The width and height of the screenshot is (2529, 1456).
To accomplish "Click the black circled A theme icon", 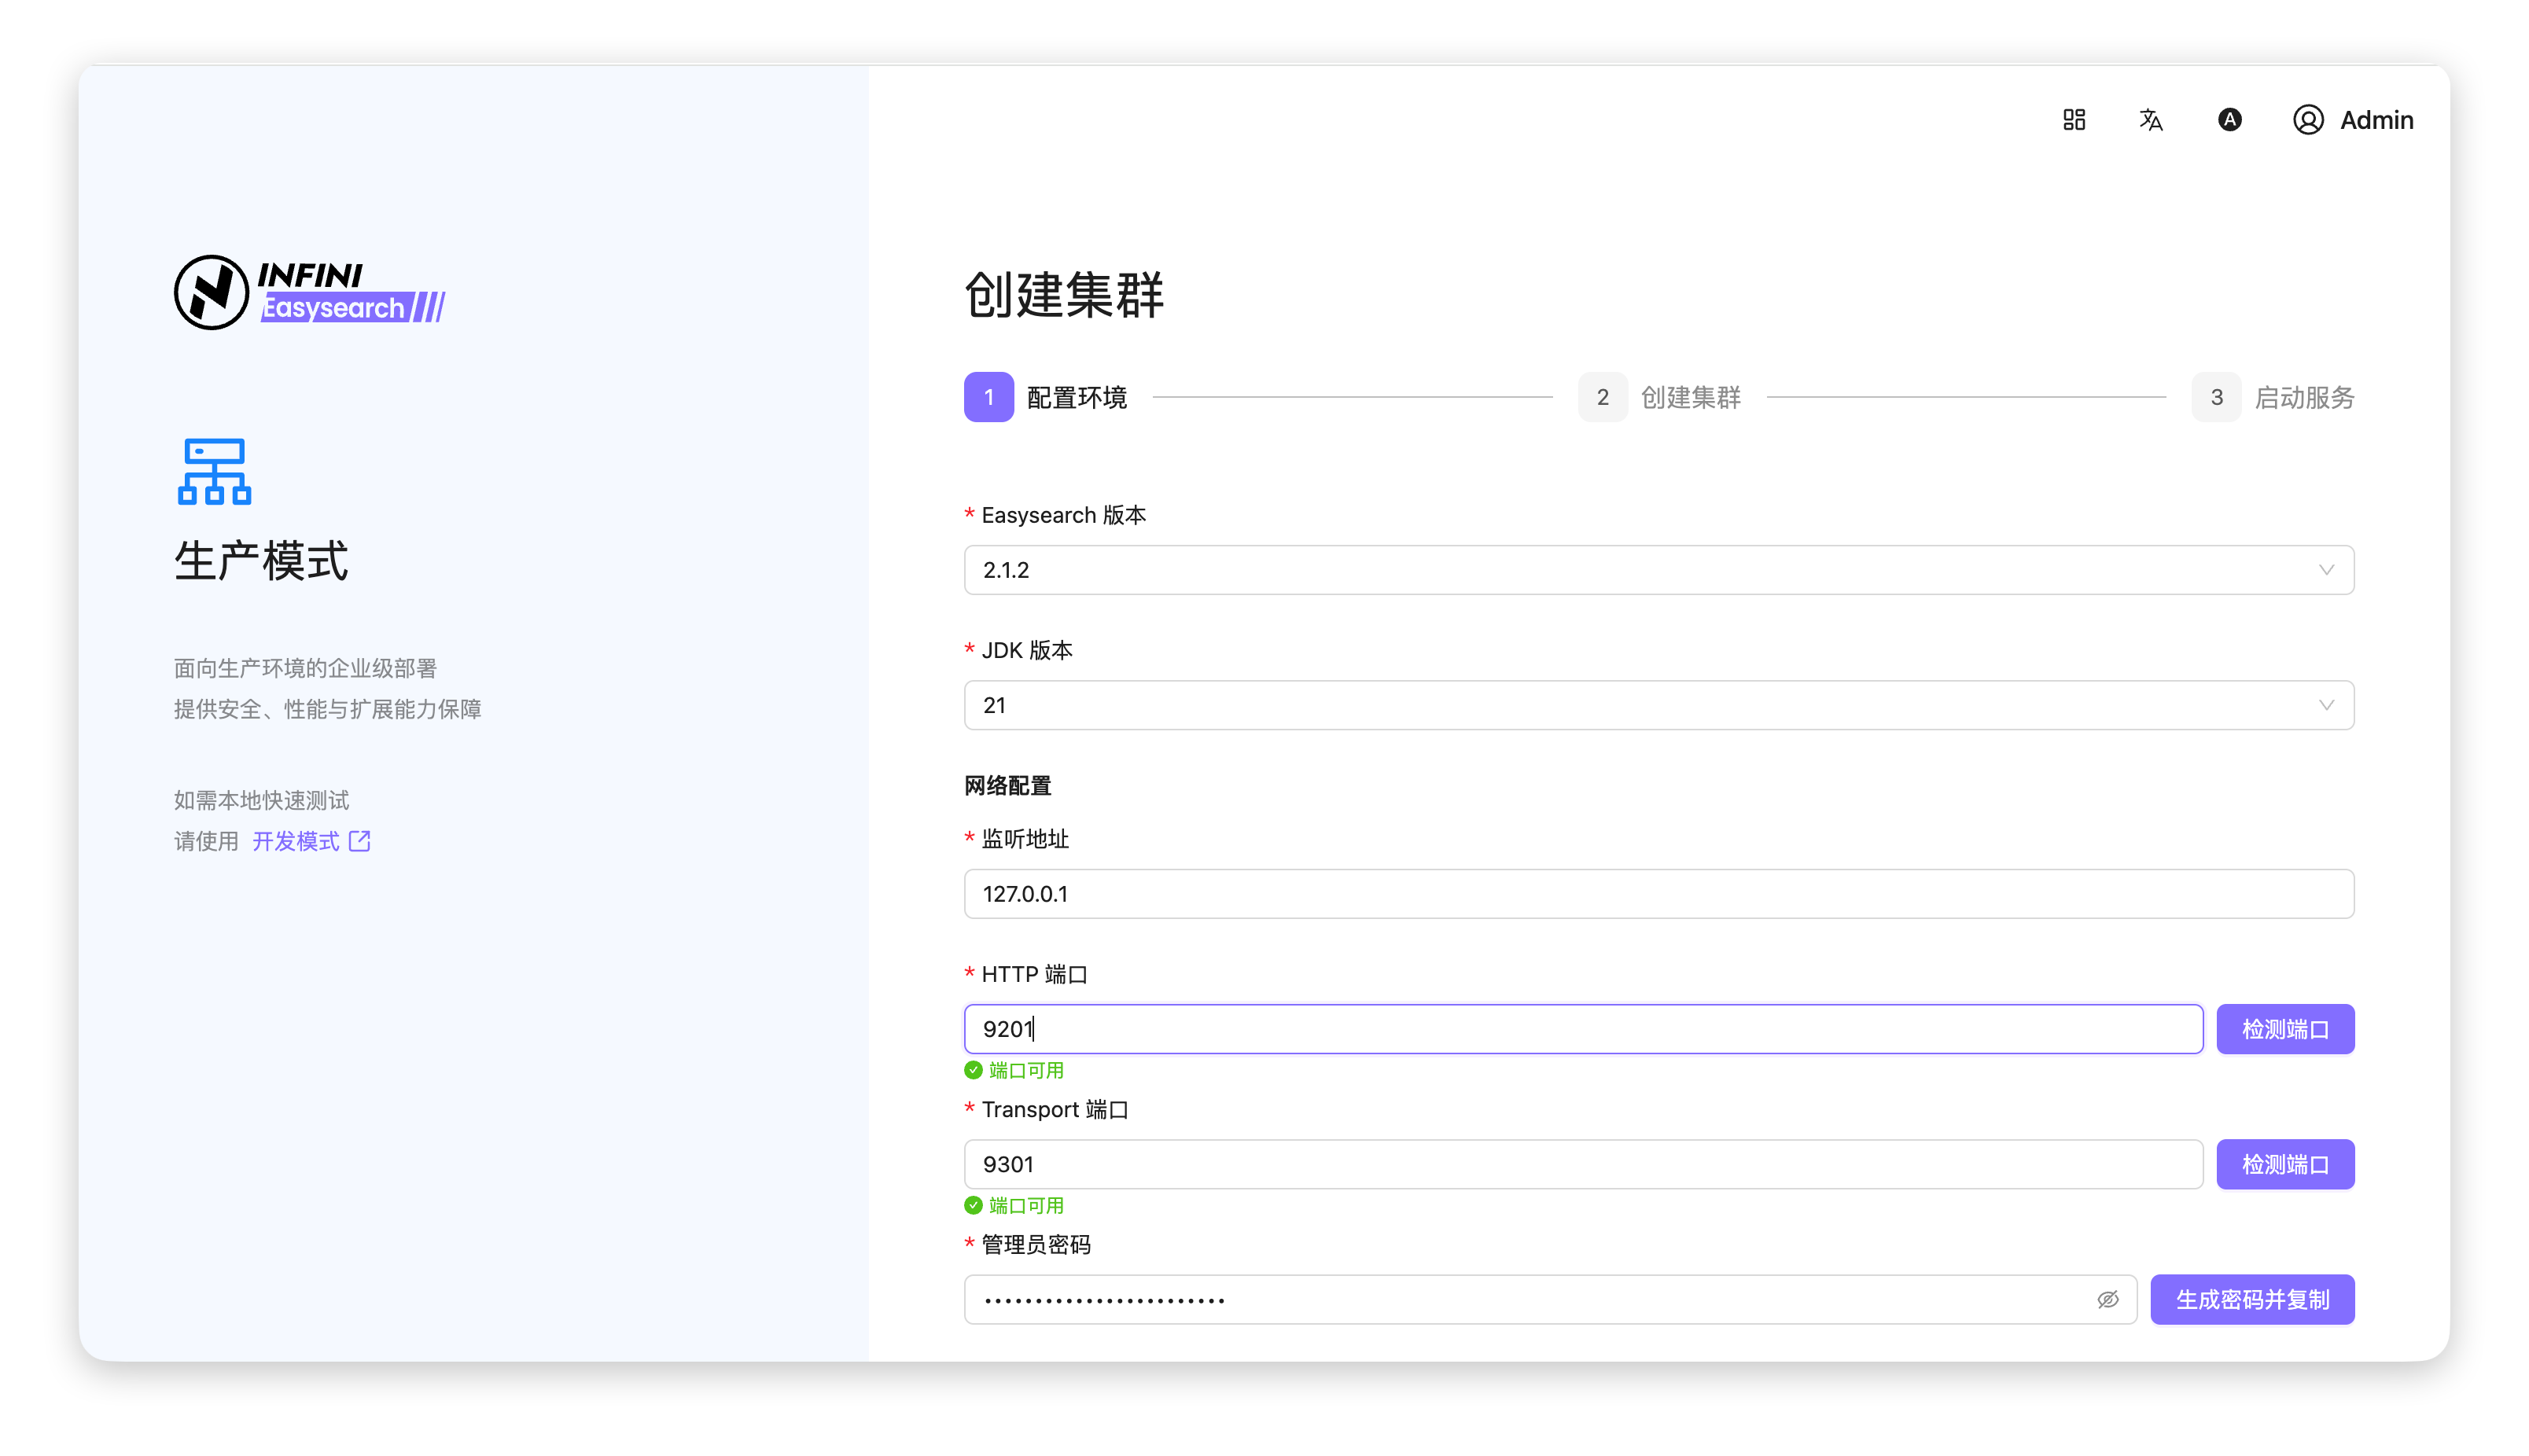I will point(2229,120).
